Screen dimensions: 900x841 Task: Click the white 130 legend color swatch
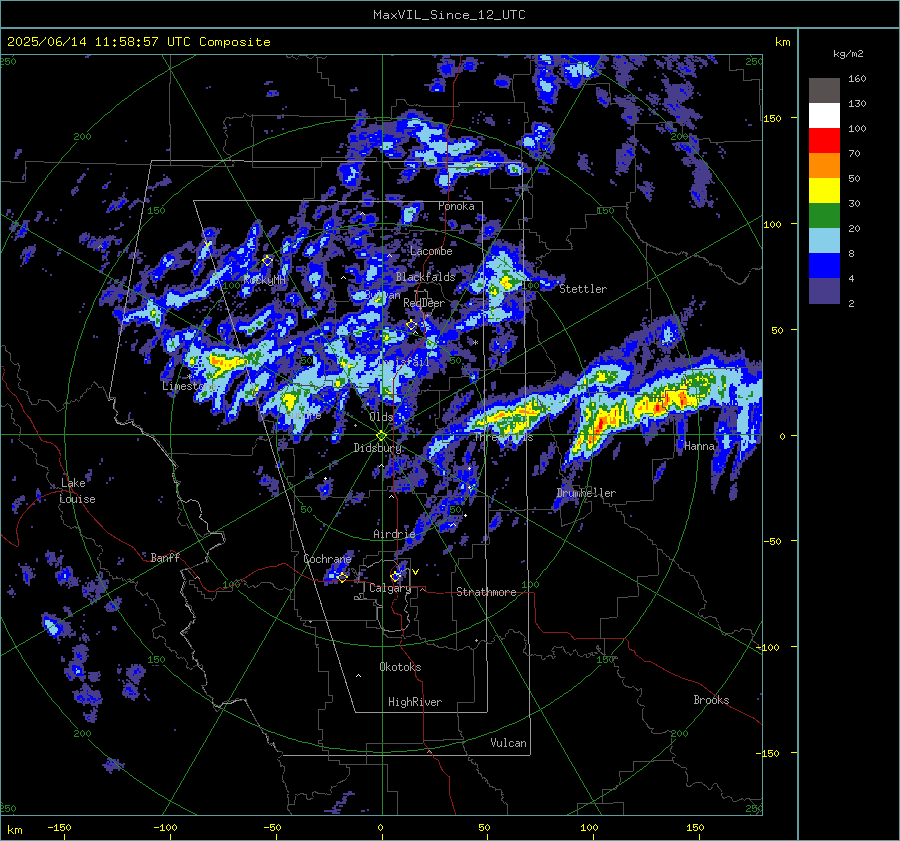pyautogui.click(x=824, y=115)
